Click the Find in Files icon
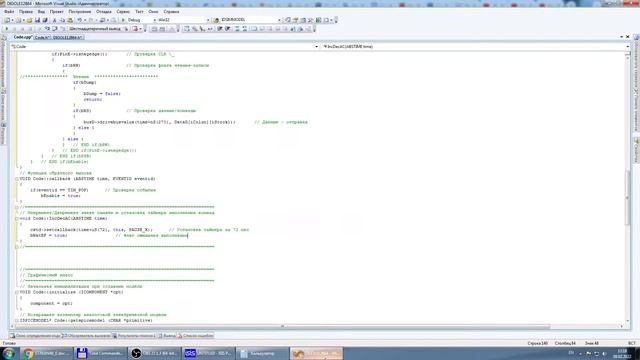Viewport: 640px width, 360px height. click(216, 20)
